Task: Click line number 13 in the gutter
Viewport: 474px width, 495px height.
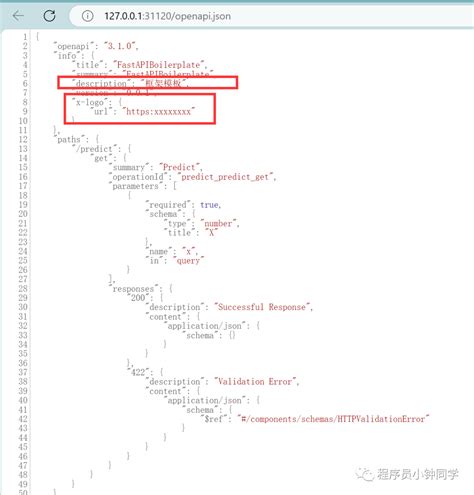Action: pyautogui.click(x=23, y=149)
